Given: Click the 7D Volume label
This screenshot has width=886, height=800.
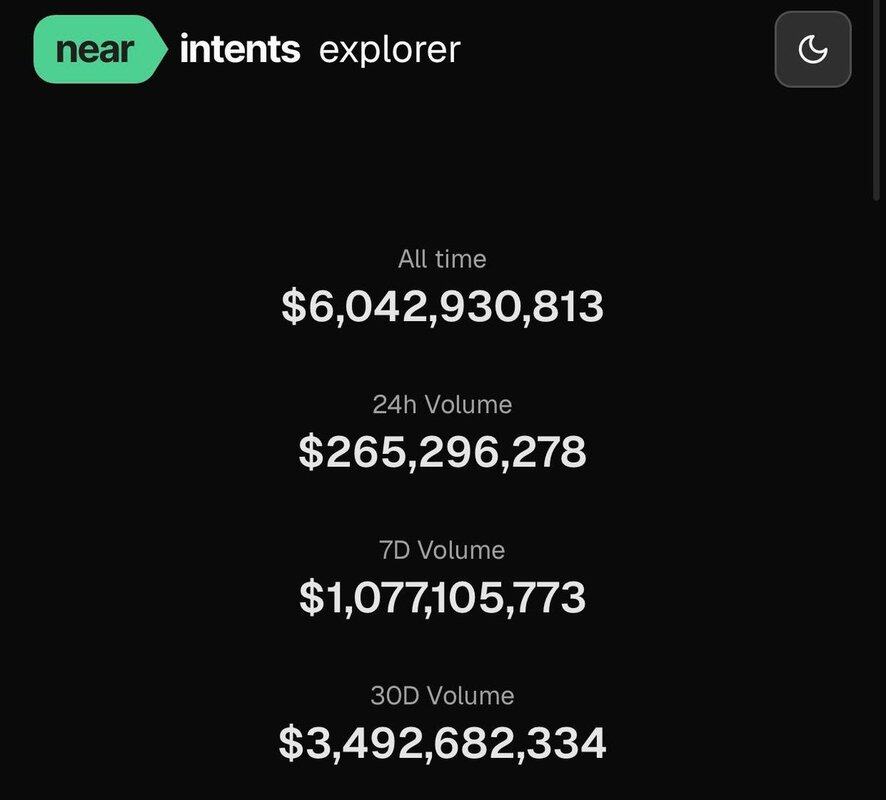Looking at the screenshot, I should (x=442, y=550).
